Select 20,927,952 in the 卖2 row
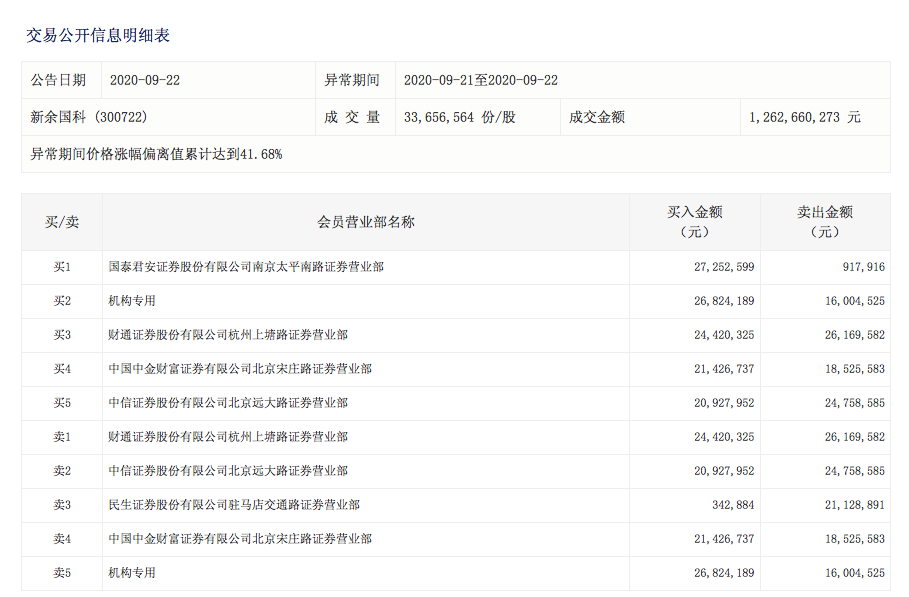 pyautogui.click(x=724, y=471)
